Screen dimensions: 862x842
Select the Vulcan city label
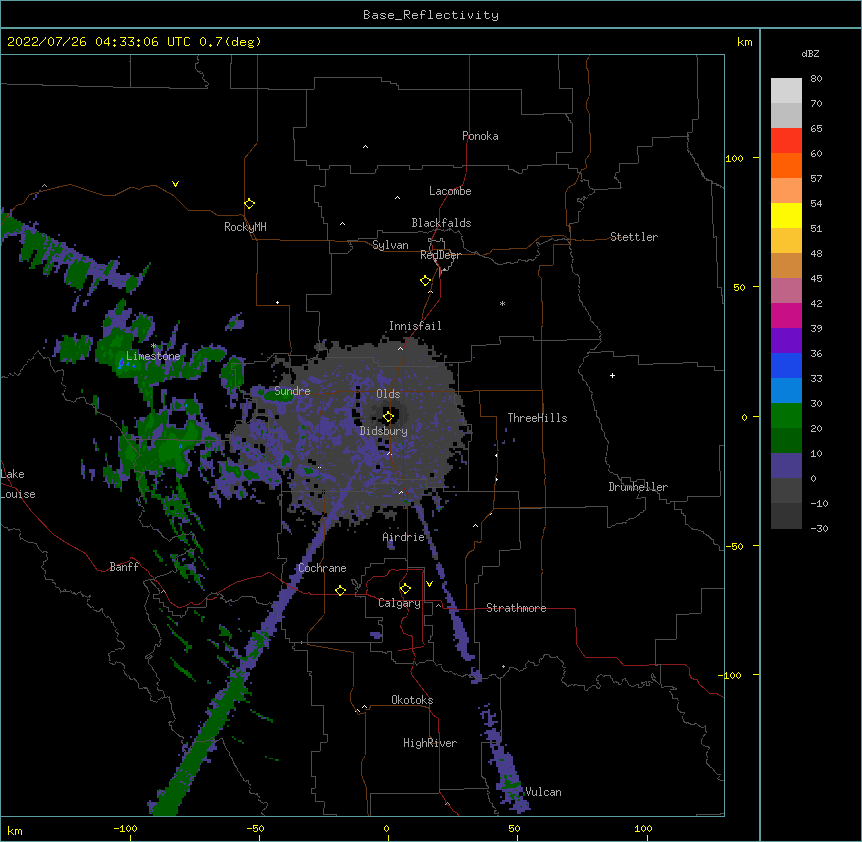[x=543, y=792]
